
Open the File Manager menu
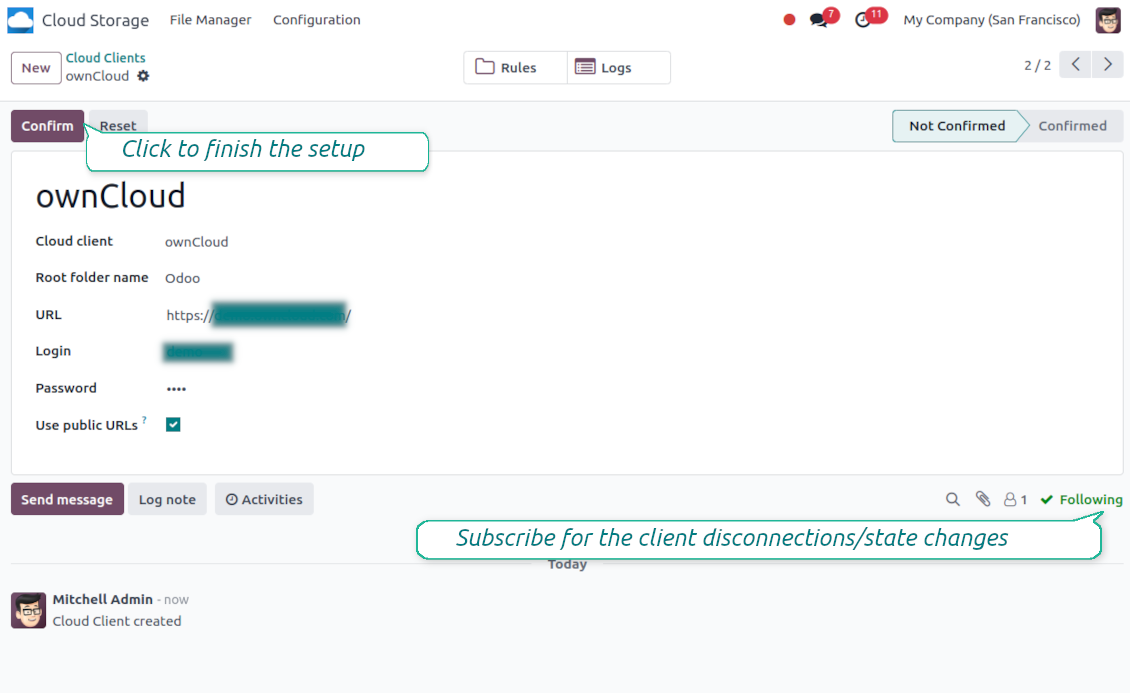210,19
